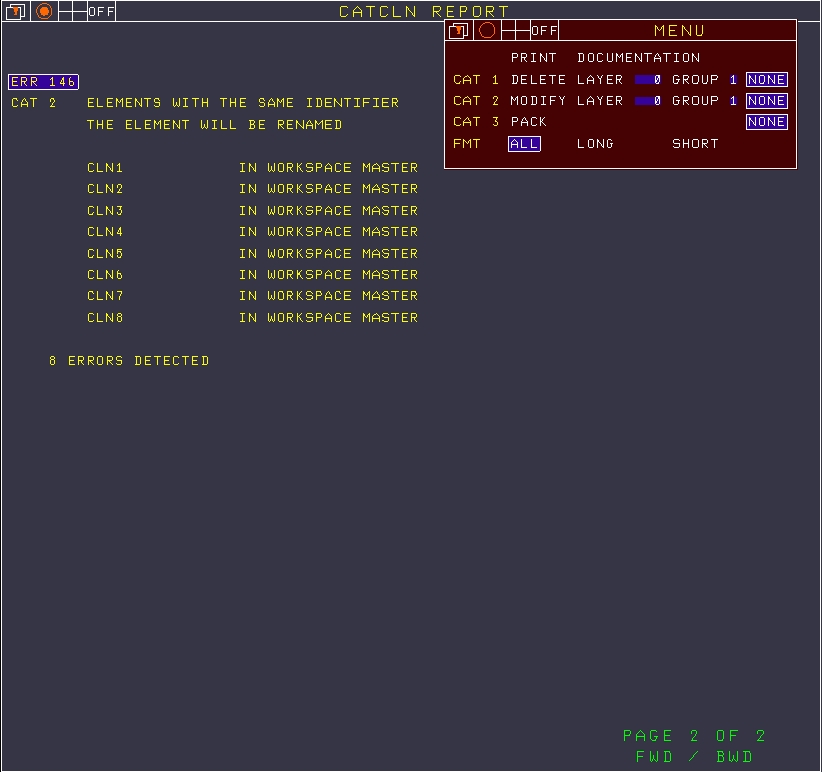Click GROUP value 1 in CAT 2 row
Viewport: 822px width, 772px height.
click(x=733, y=101)
